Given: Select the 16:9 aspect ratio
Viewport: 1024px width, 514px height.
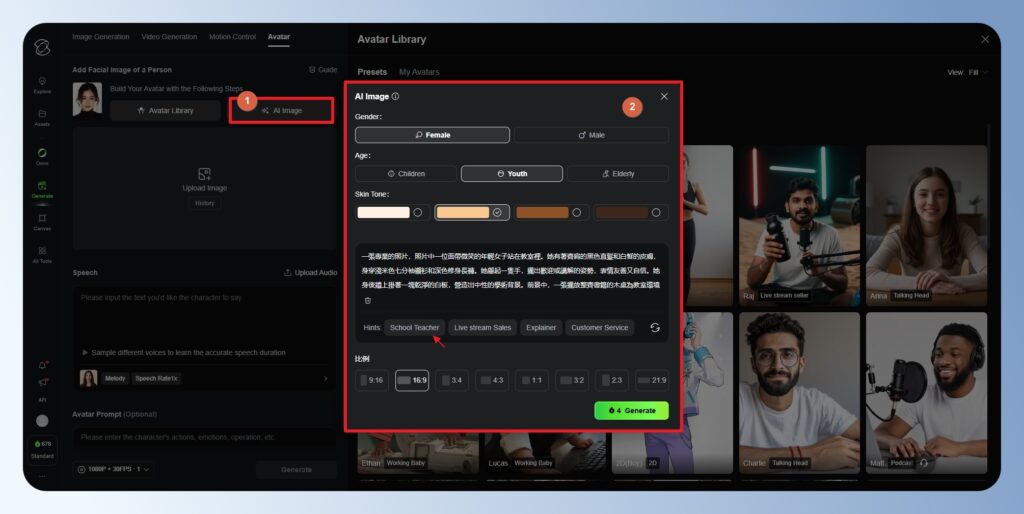Looking at the screenshot, I should (412, 380).
